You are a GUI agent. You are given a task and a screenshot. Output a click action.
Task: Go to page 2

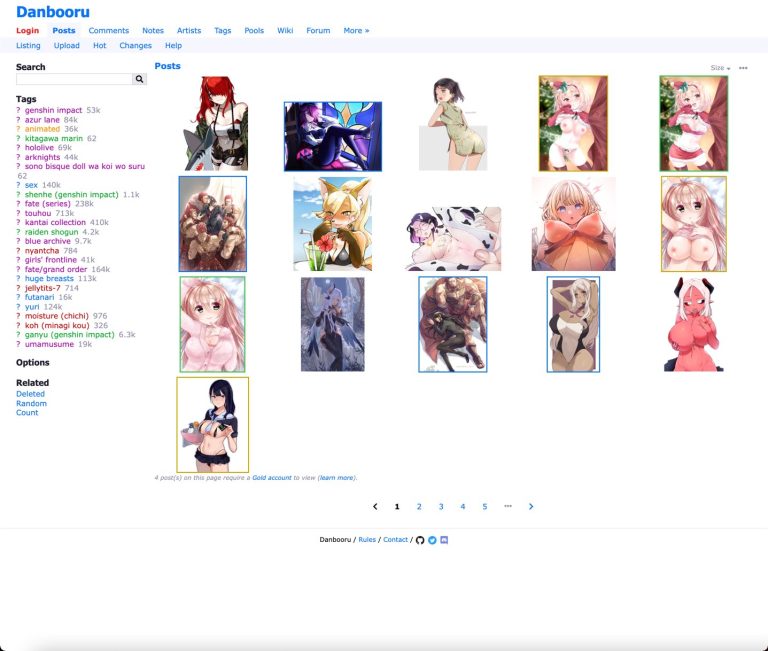click(x=419, y=506)
